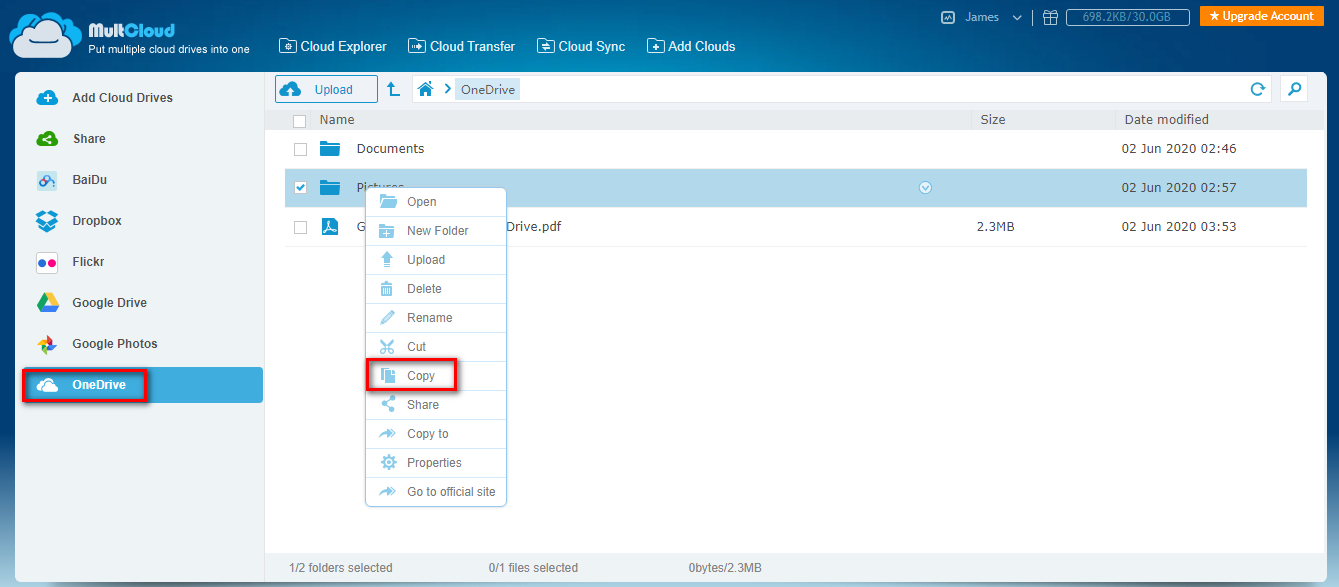Click the Documents folder icon
Screen dimensions: 1339x587
coord(330,149)
